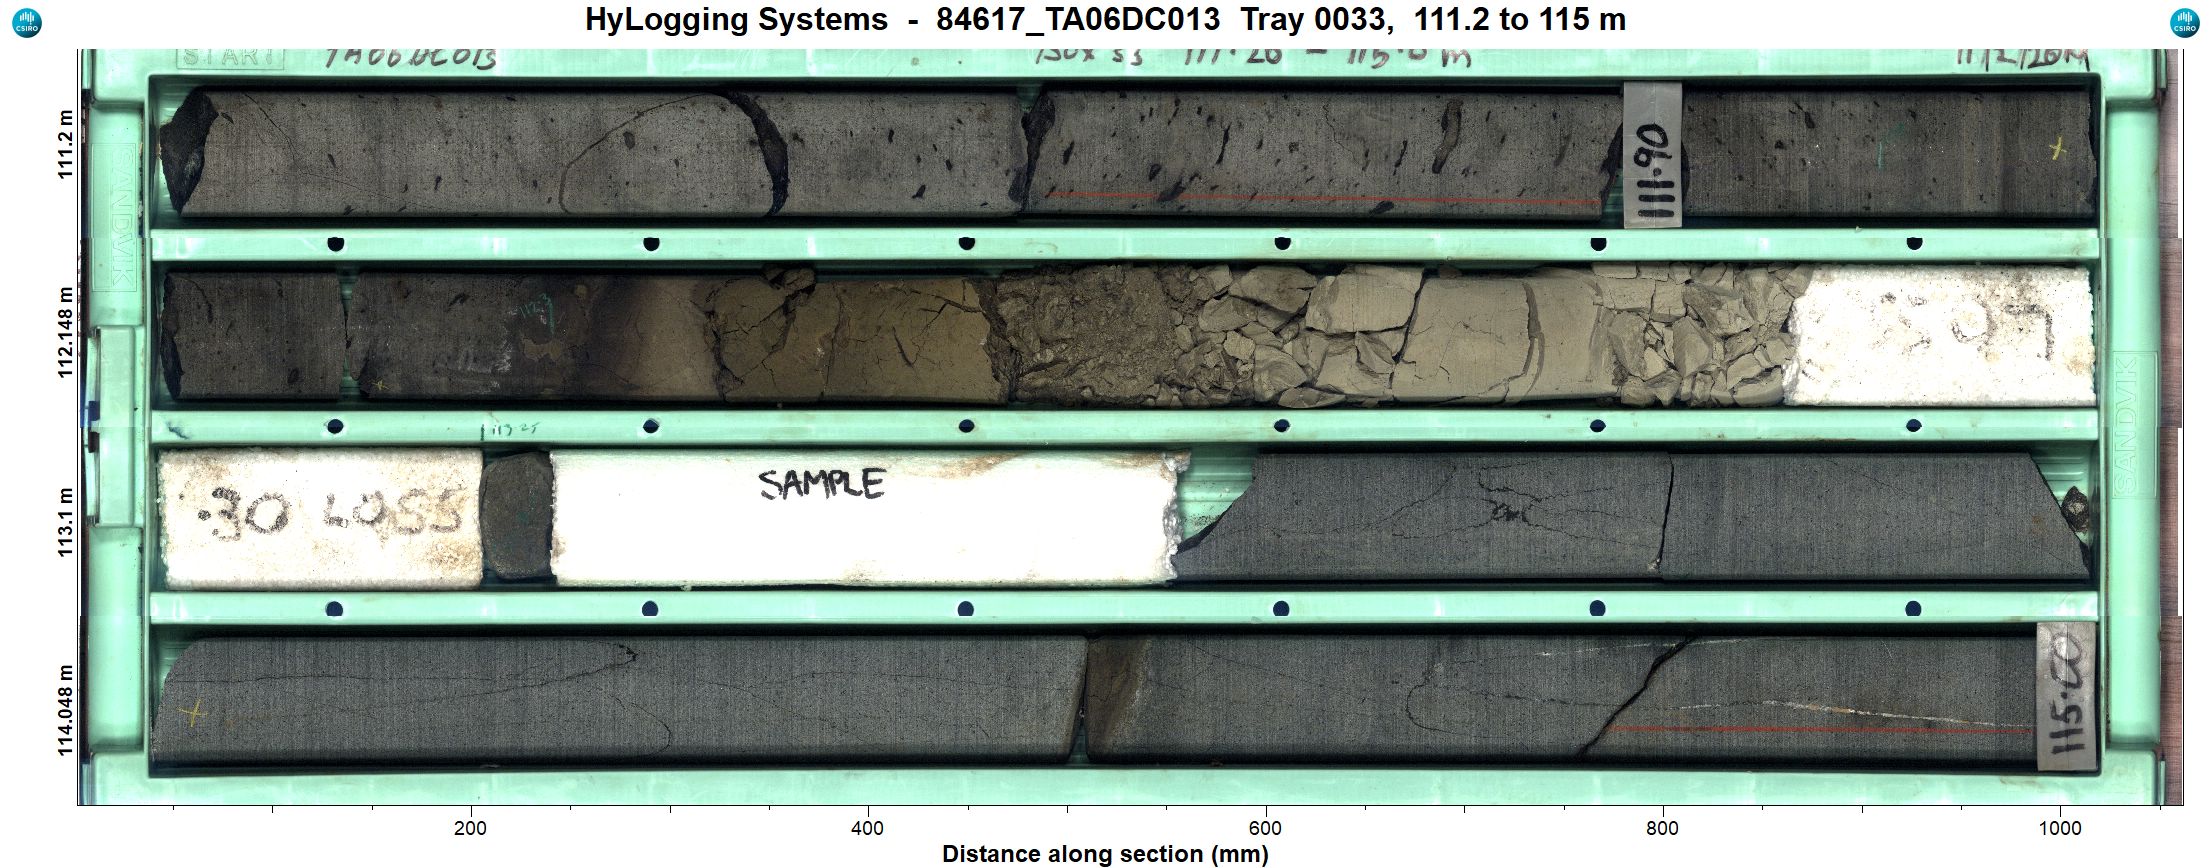
Task: Select the 114.048 m depth label
Action: click(66, 710)
